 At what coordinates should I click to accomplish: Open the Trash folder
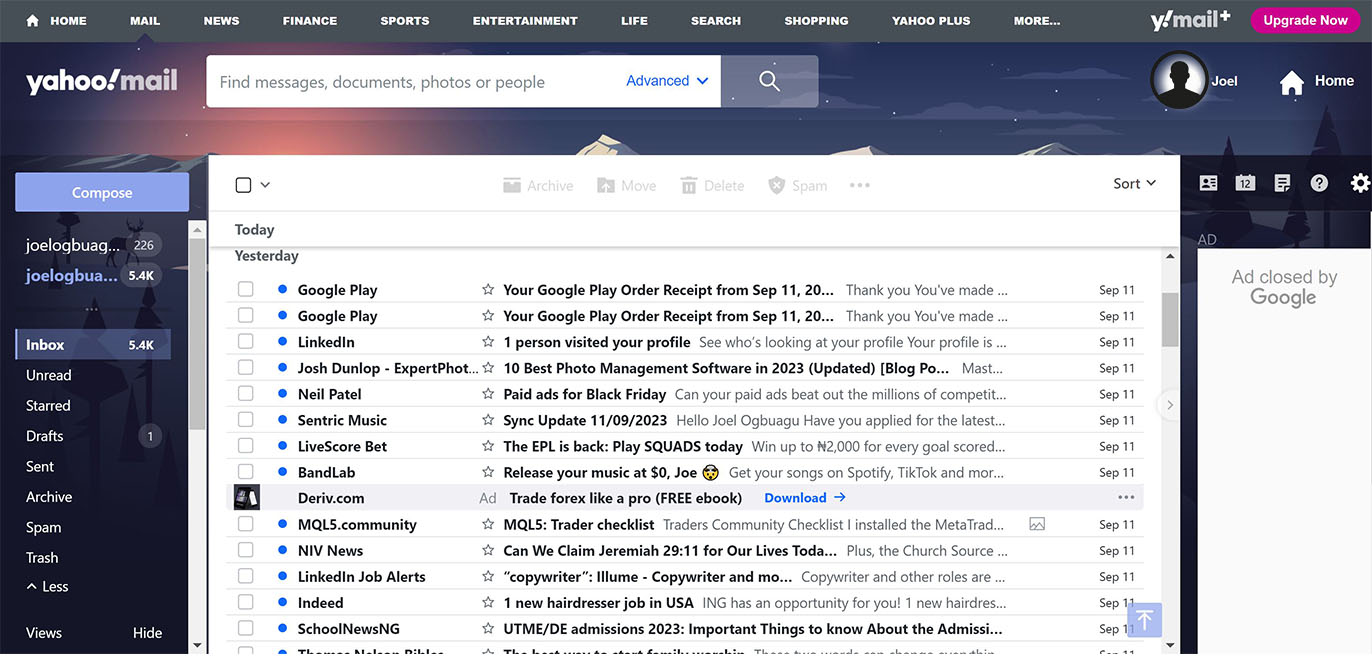click(x=42, y=558)
